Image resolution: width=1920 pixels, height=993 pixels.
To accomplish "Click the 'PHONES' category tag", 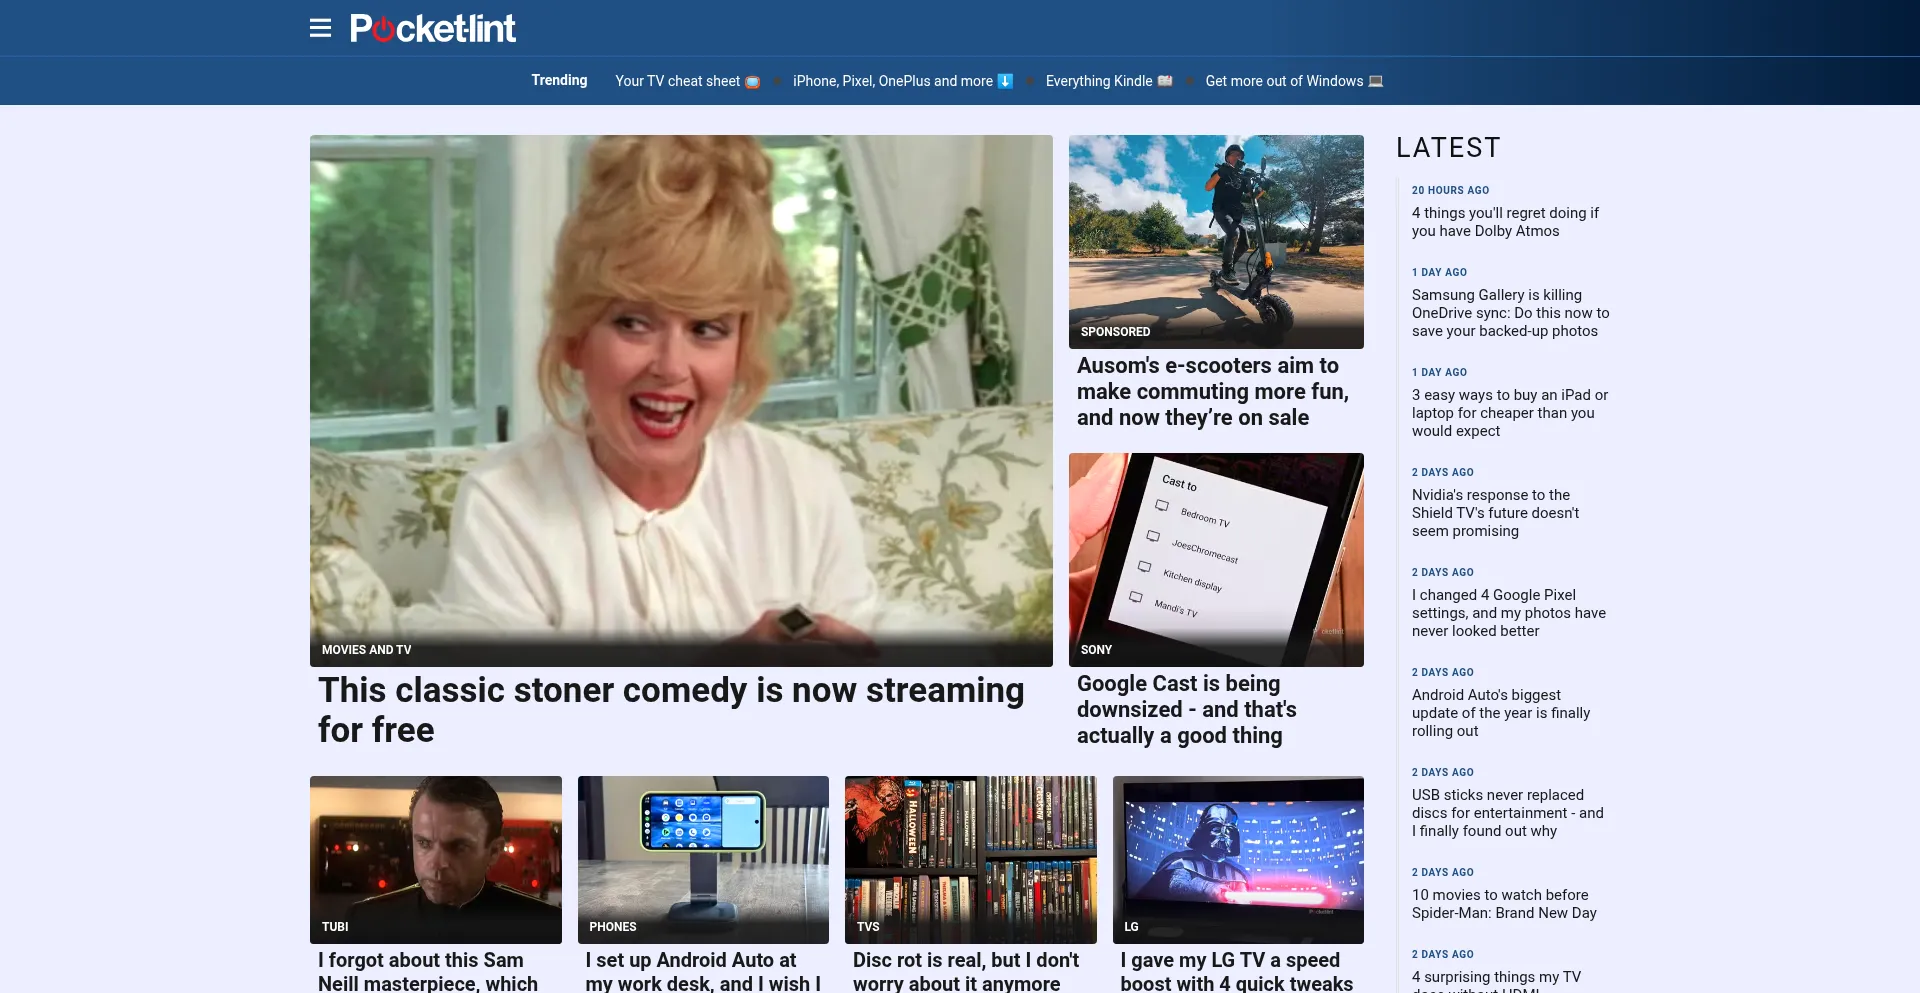I will pyautogui.click(x=613, y=927).
